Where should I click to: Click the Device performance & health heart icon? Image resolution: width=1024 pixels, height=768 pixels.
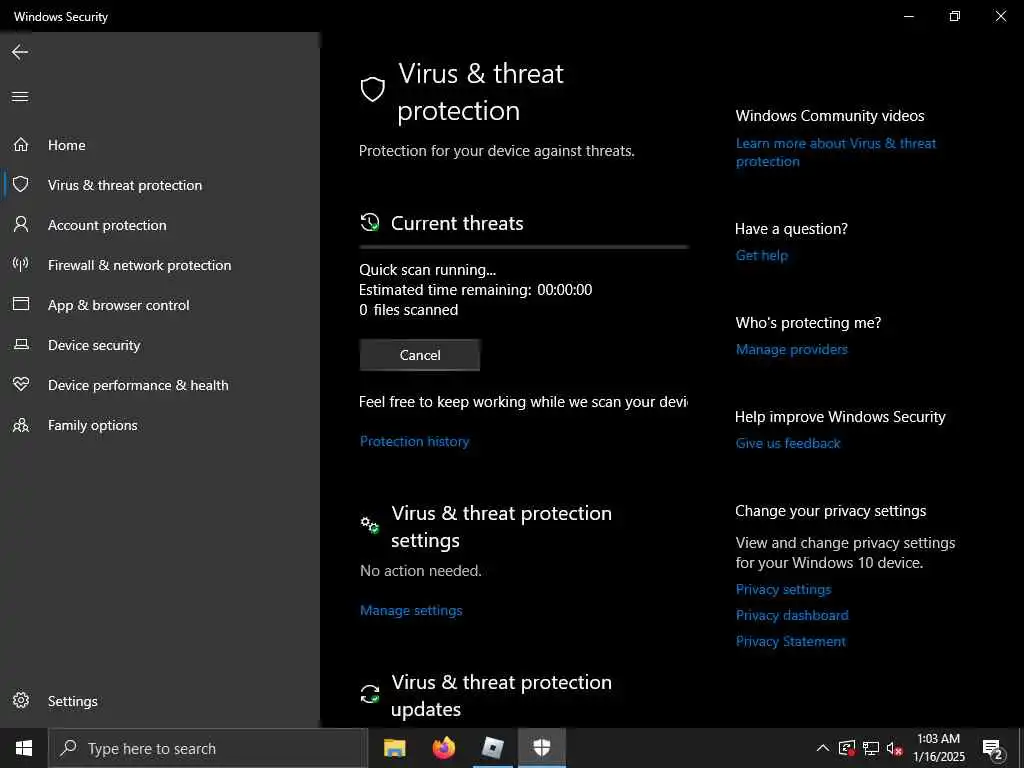(x=20, y=385)
